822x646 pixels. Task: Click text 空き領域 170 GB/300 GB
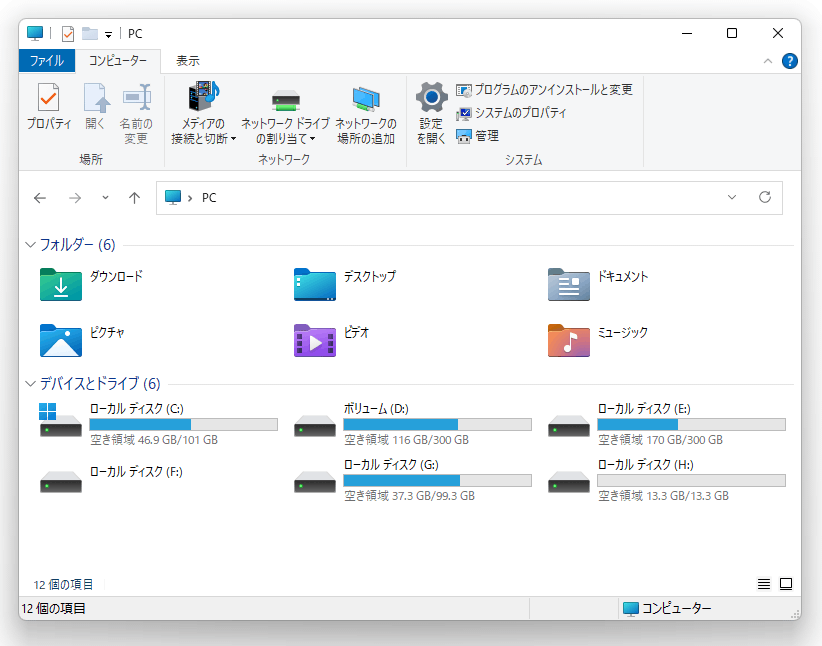tap(661, 440)
